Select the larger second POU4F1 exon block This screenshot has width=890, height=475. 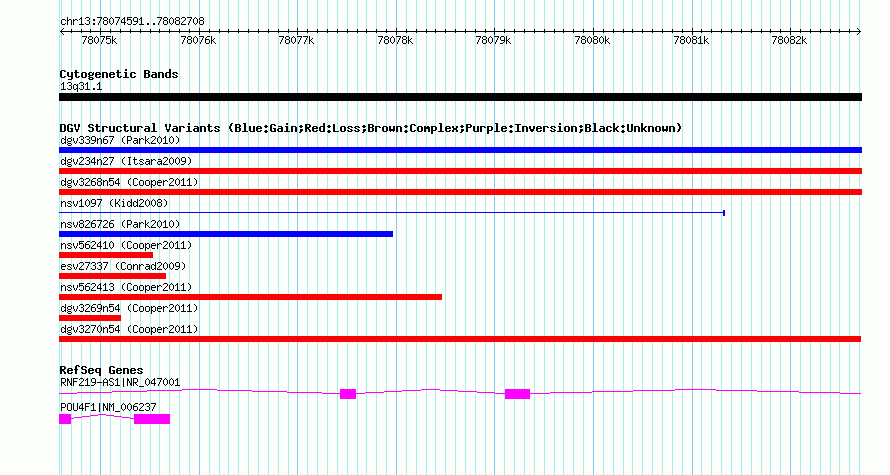[152, 419]
